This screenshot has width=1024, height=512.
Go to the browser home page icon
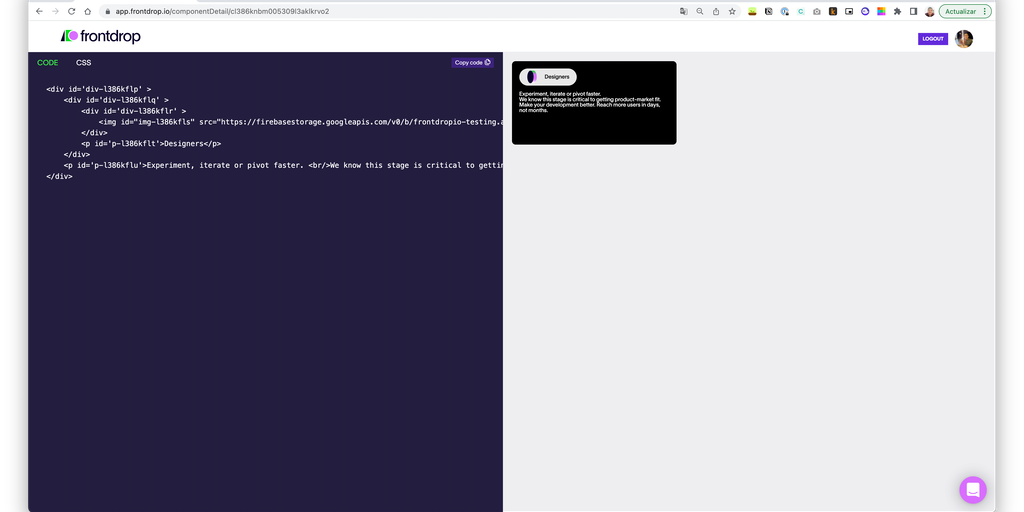pyautogui.click(x=88, y=11)
